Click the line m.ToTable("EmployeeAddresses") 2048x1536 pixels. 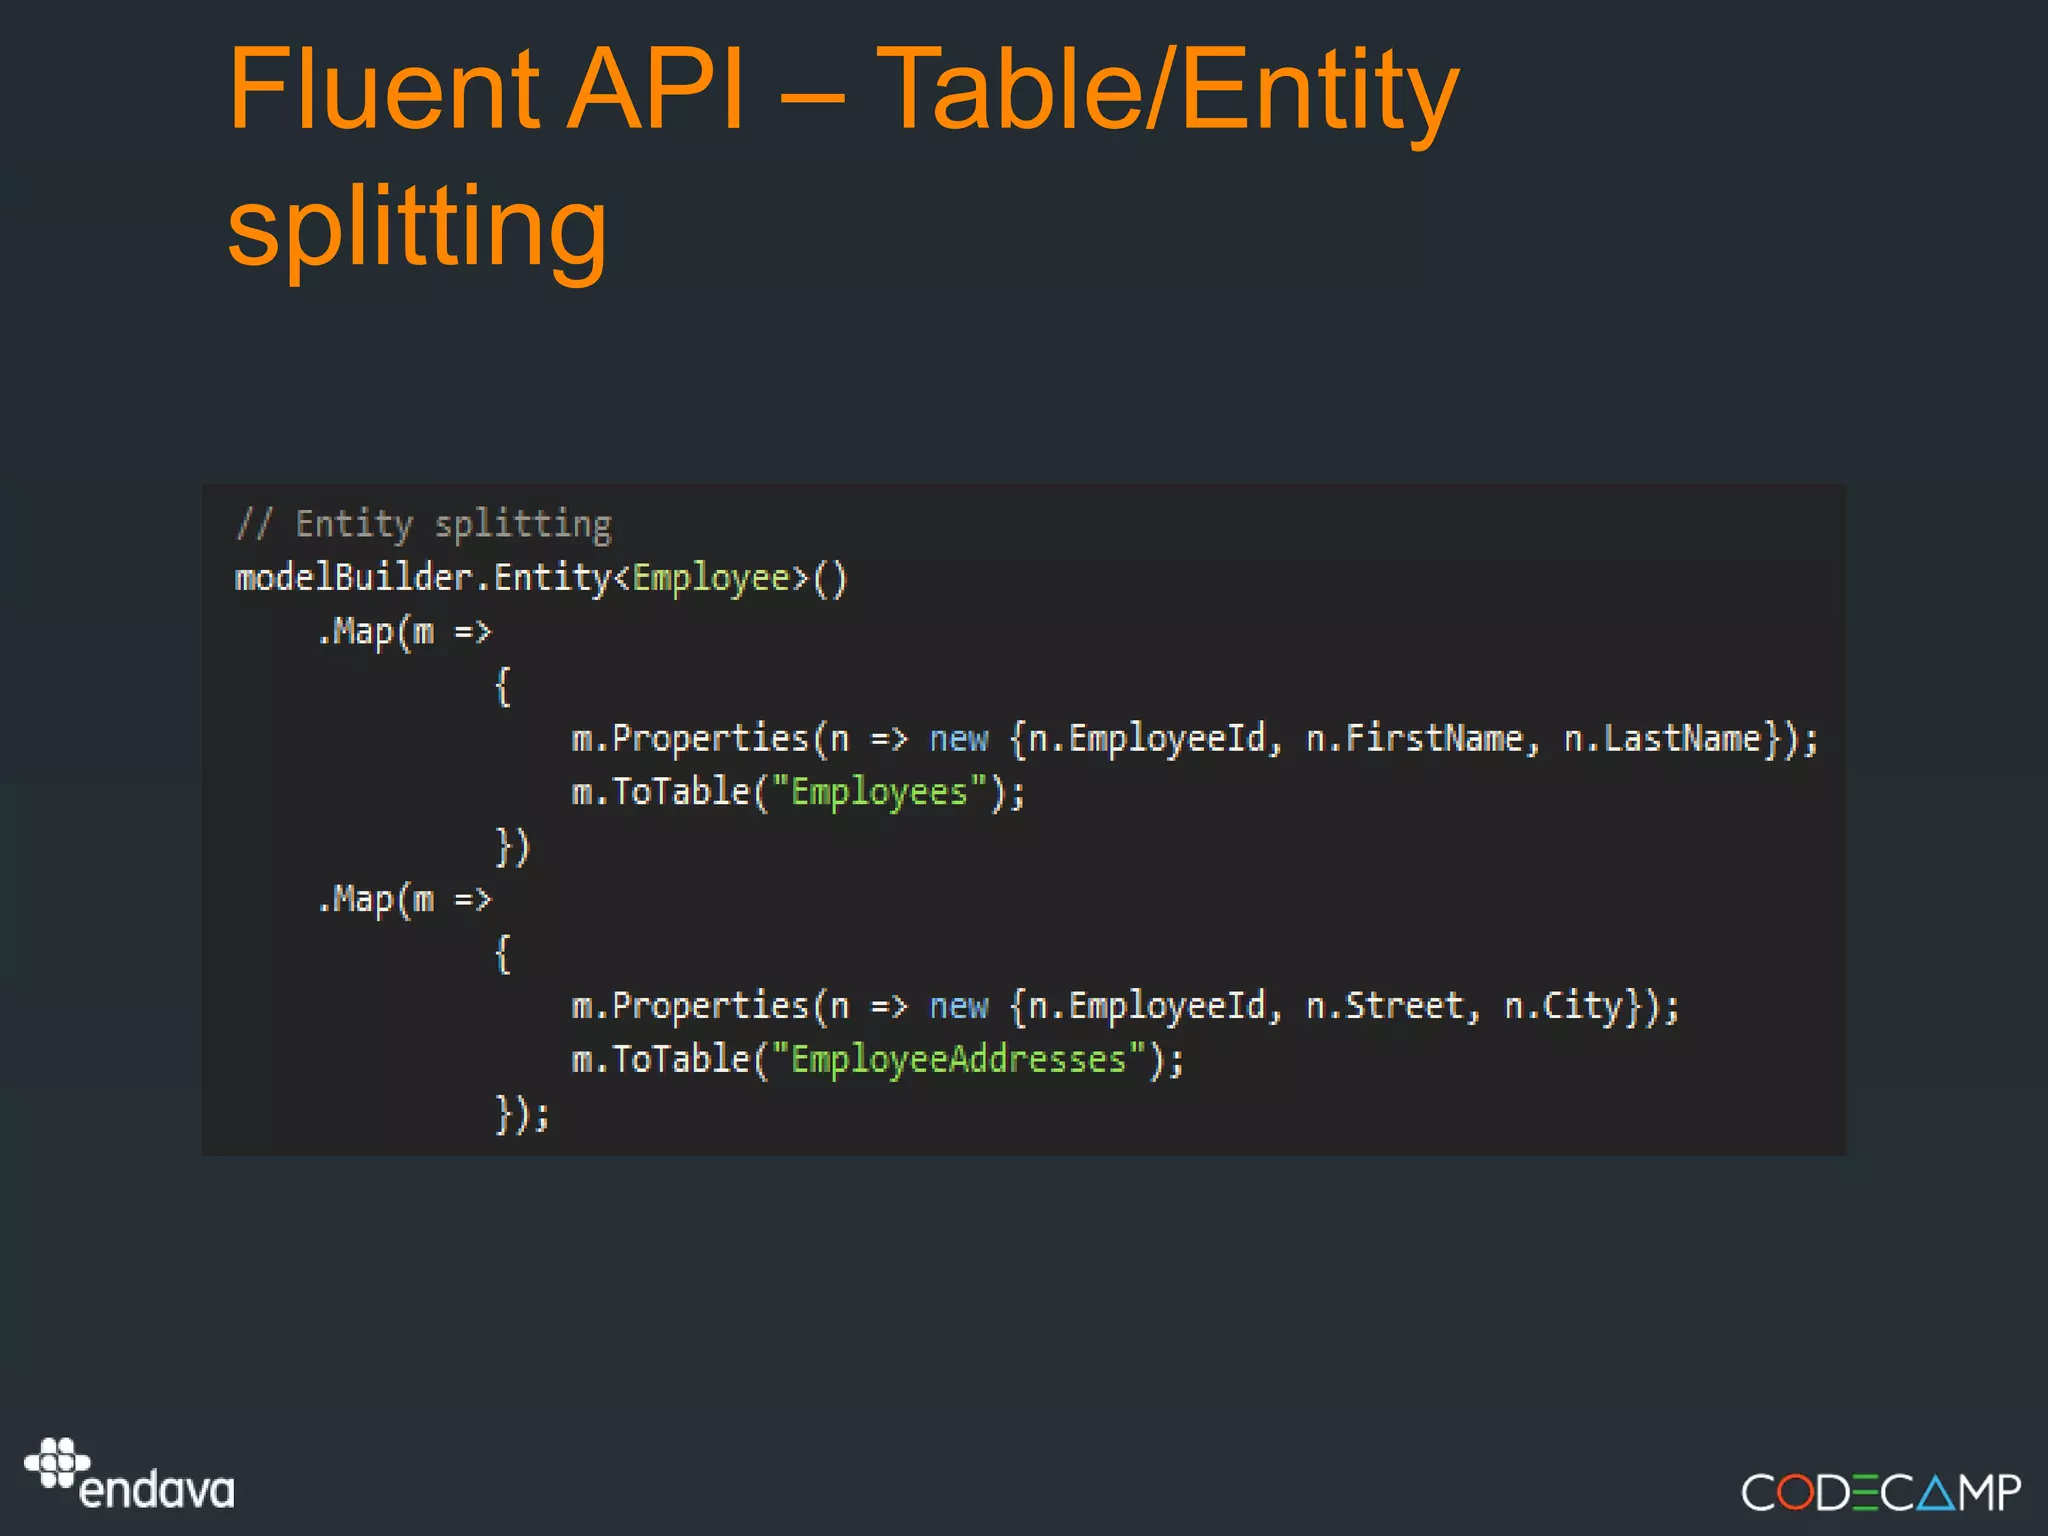[877, 1060]
